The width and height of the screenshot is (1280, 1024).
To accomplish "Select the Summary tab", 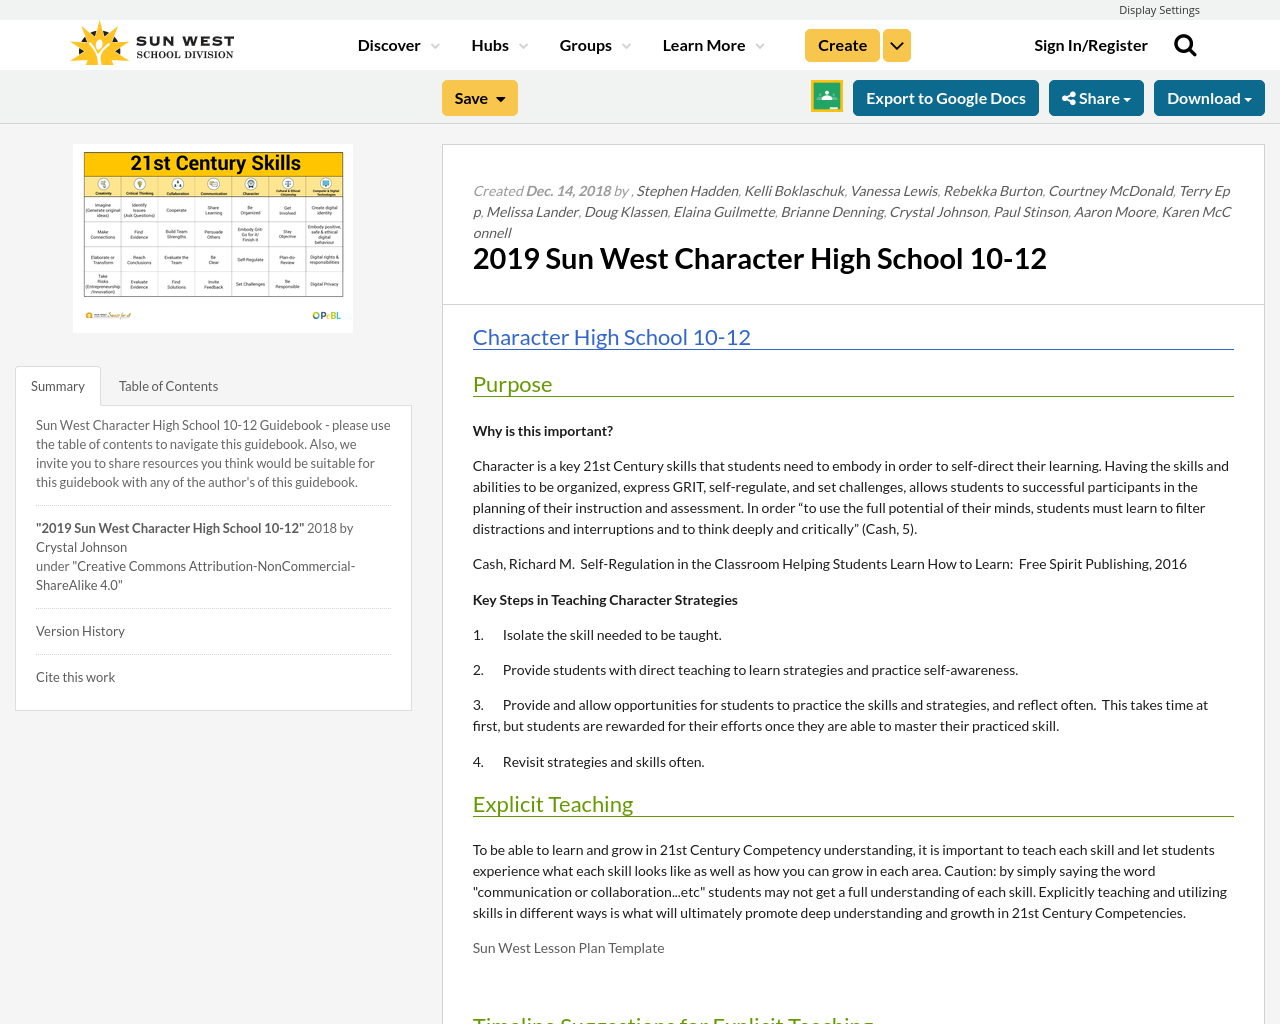I will pyautogui.click(x=57, y=384).
